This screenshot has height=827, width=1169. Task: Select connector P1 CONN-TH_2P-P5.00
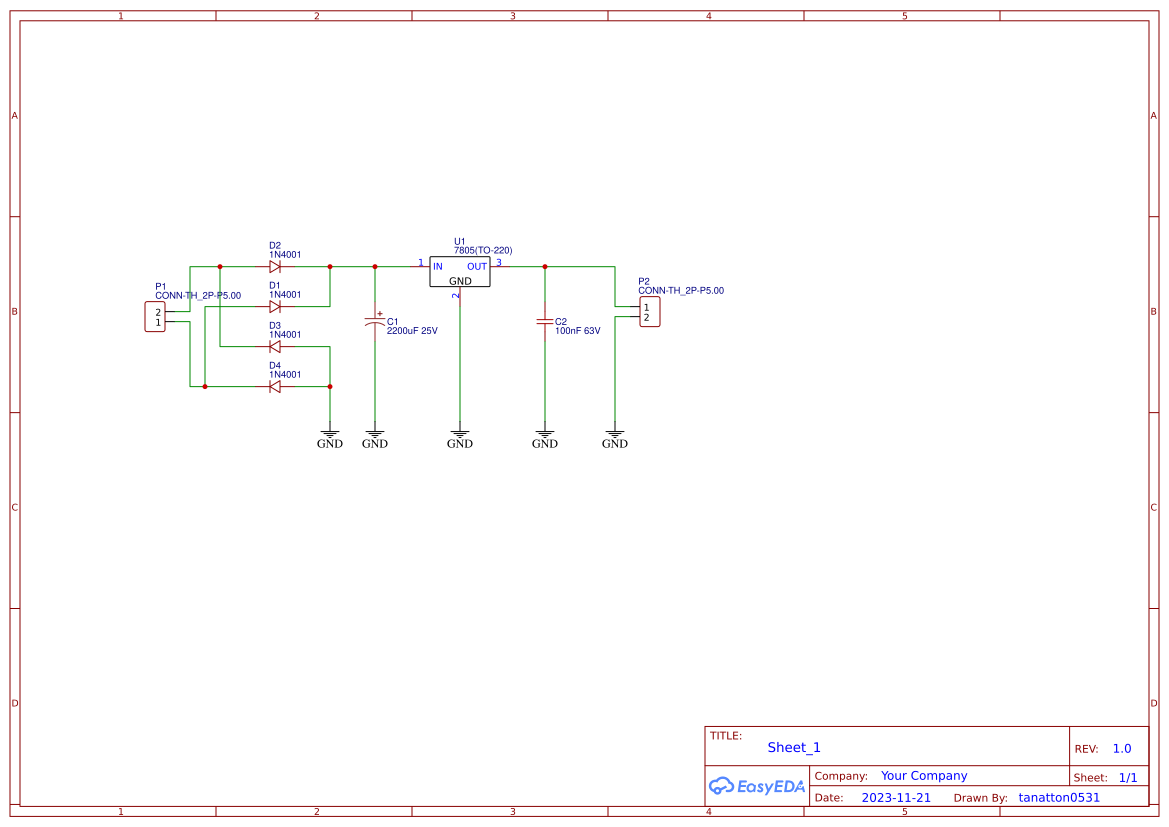[156, 315]
